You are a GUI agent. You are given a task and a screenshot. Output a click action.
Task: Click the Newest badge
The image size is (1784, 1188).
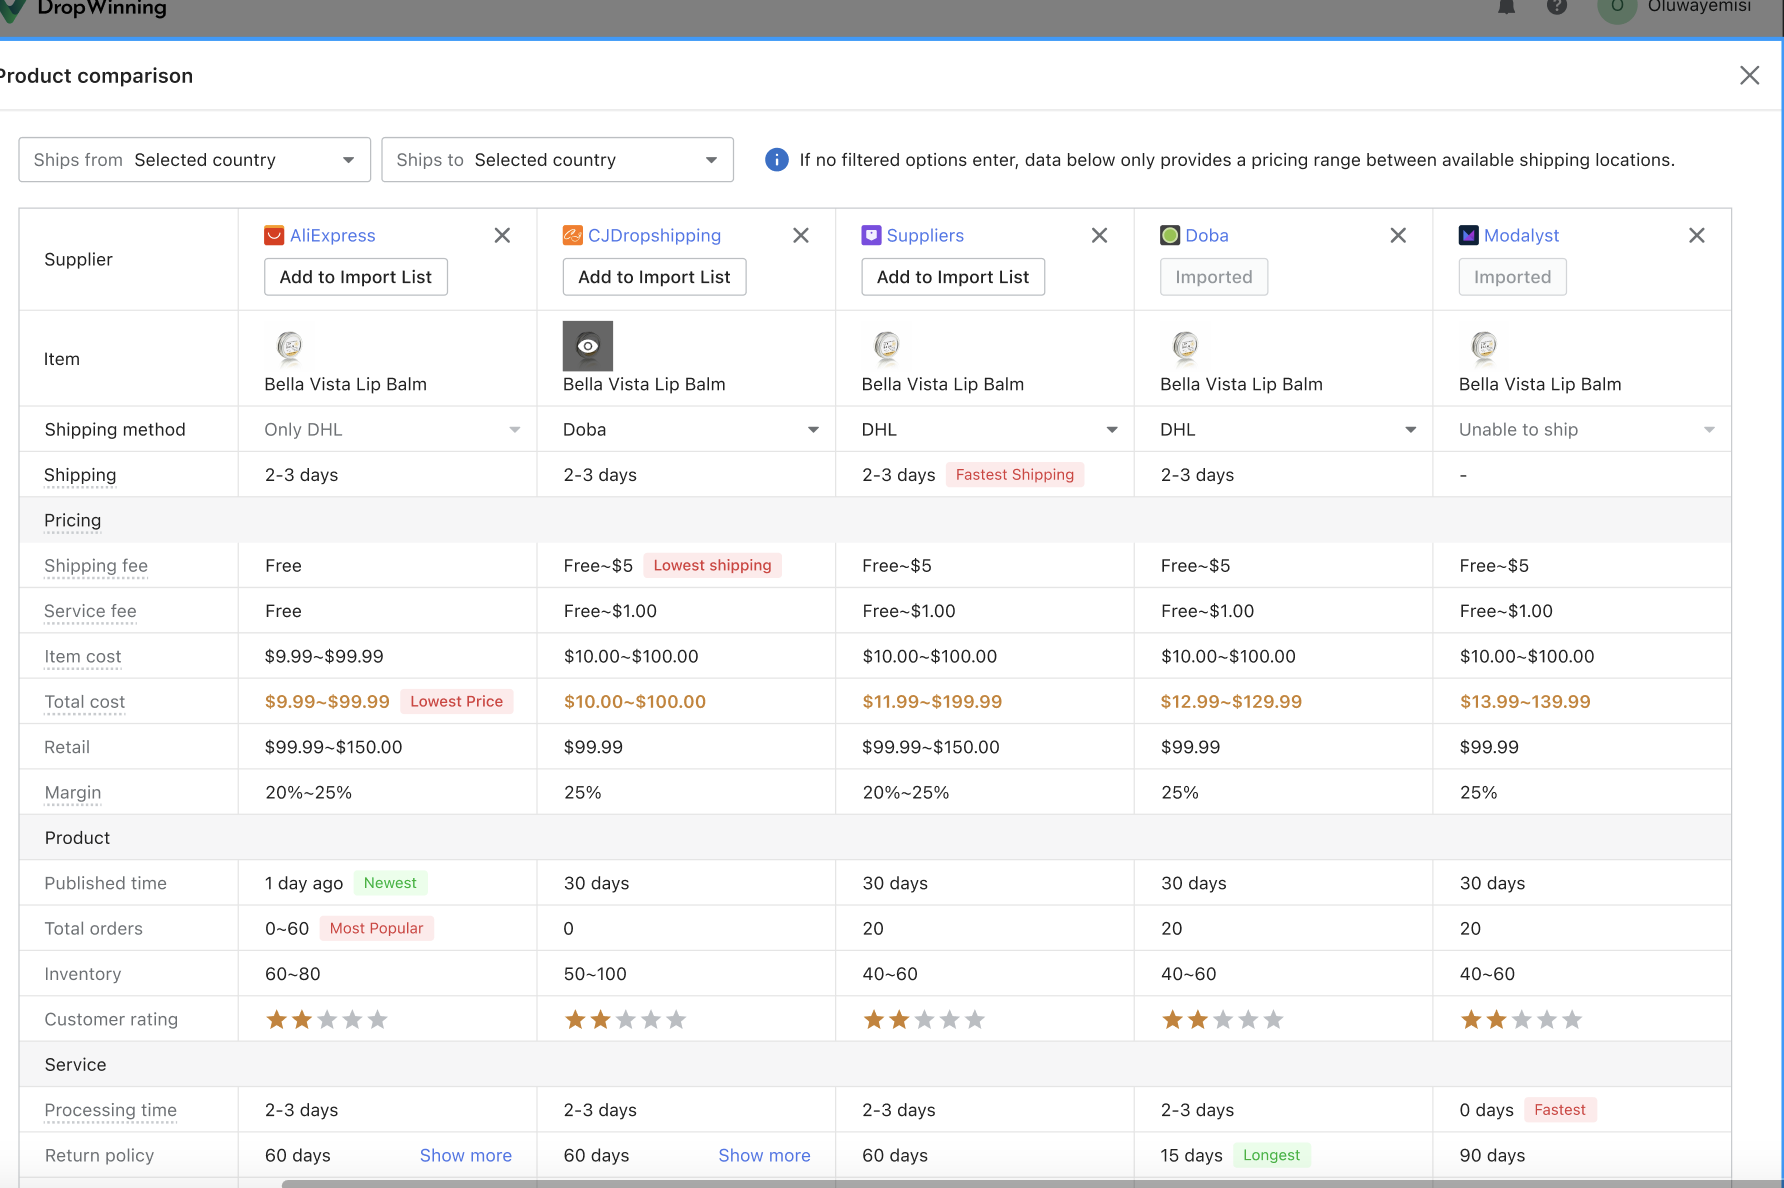pos(390,883)
